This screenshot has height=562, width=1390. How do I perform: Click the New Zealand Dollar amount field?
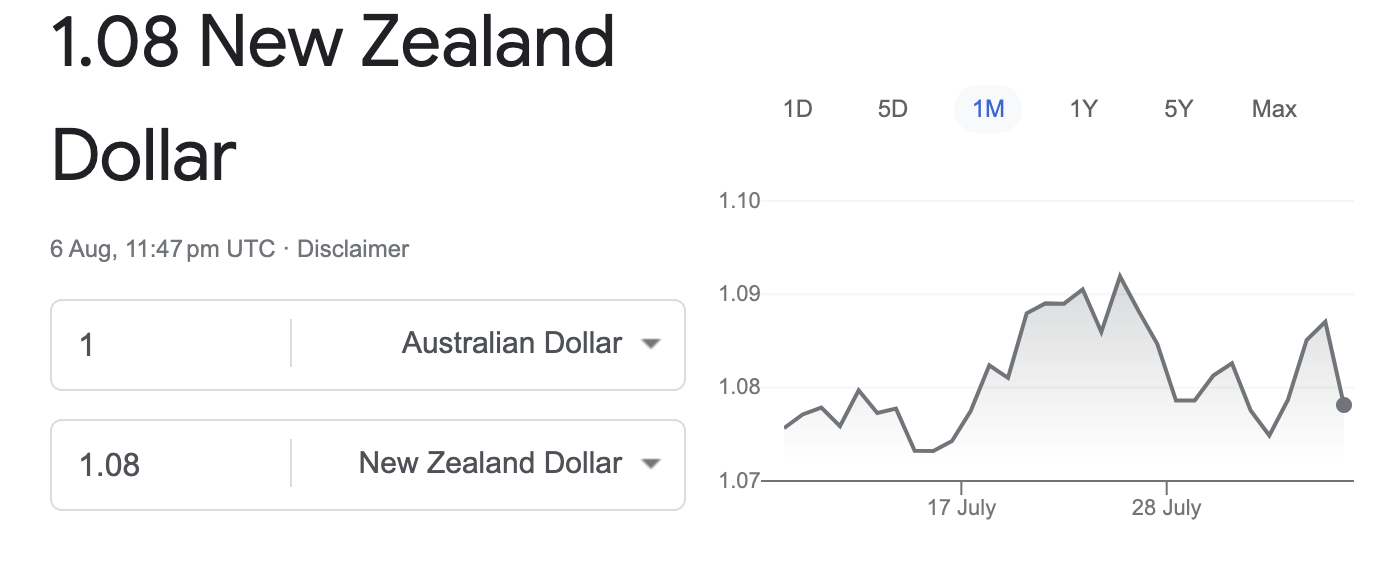pos(171,464)
